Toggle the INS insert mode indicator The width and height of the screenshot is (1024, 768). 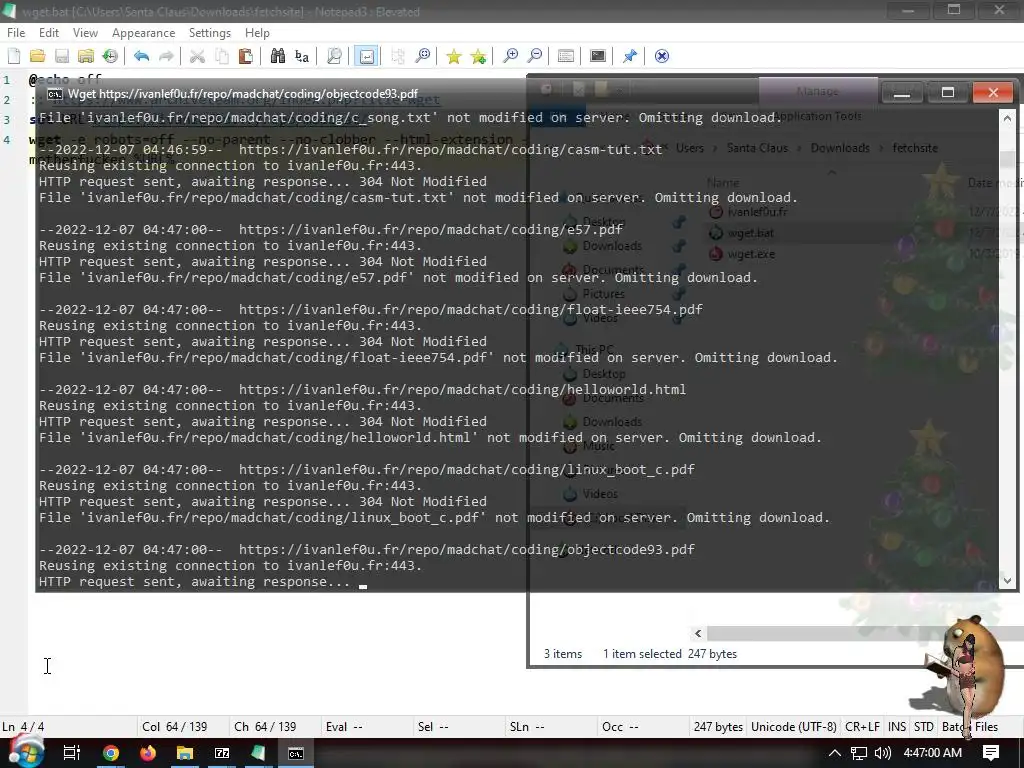coord(897,726)
